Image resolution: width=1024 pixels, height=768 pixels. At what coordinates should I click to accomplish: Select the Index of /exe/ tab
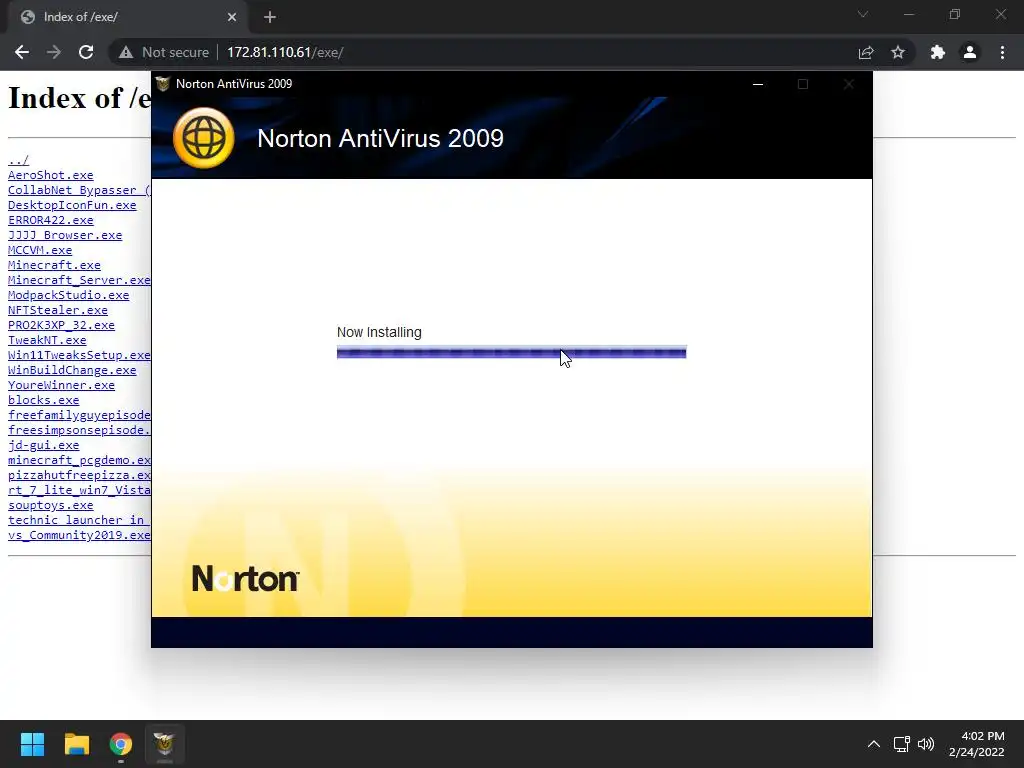click(x=128, y=18)
